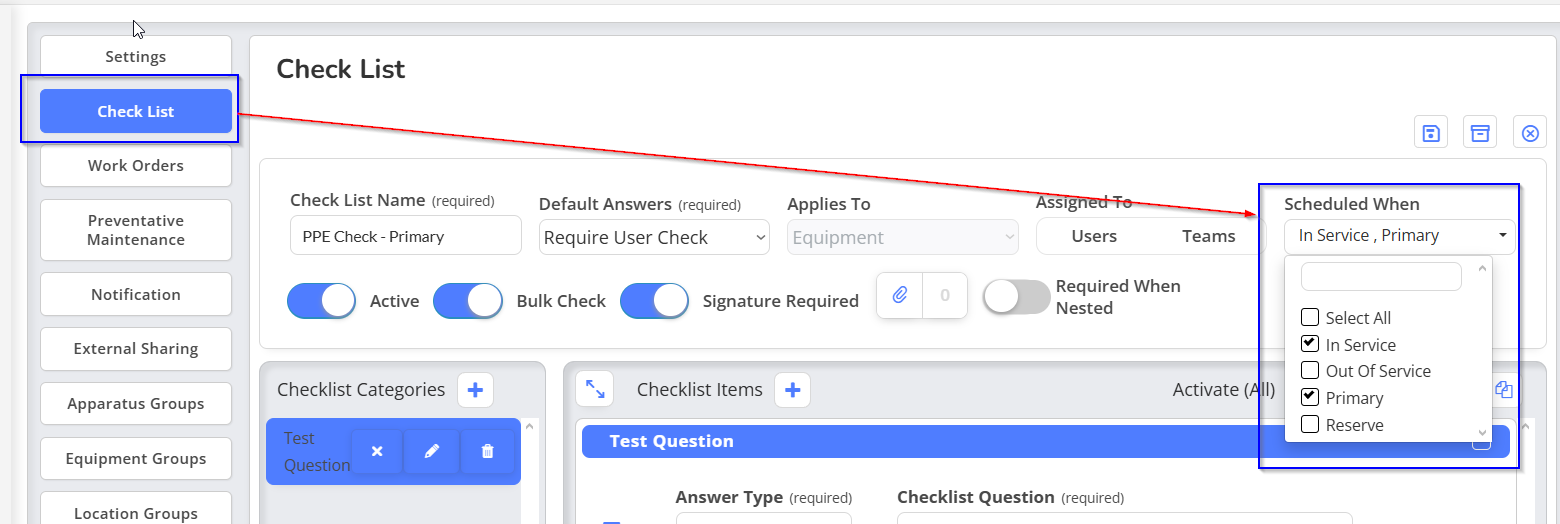
Task: Click the Check List Name field
Action: [x=406, y=236]
